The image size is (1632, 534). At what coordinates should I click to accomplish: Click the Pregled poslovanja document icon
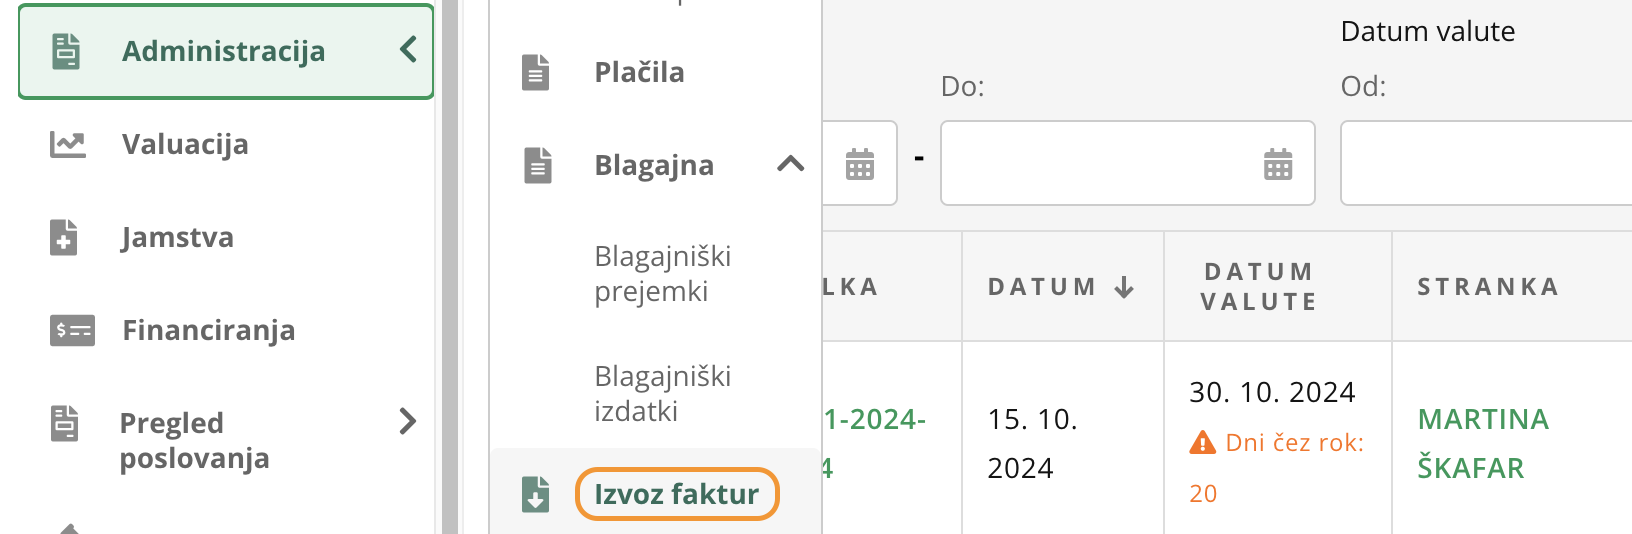(x=65, y=423)
